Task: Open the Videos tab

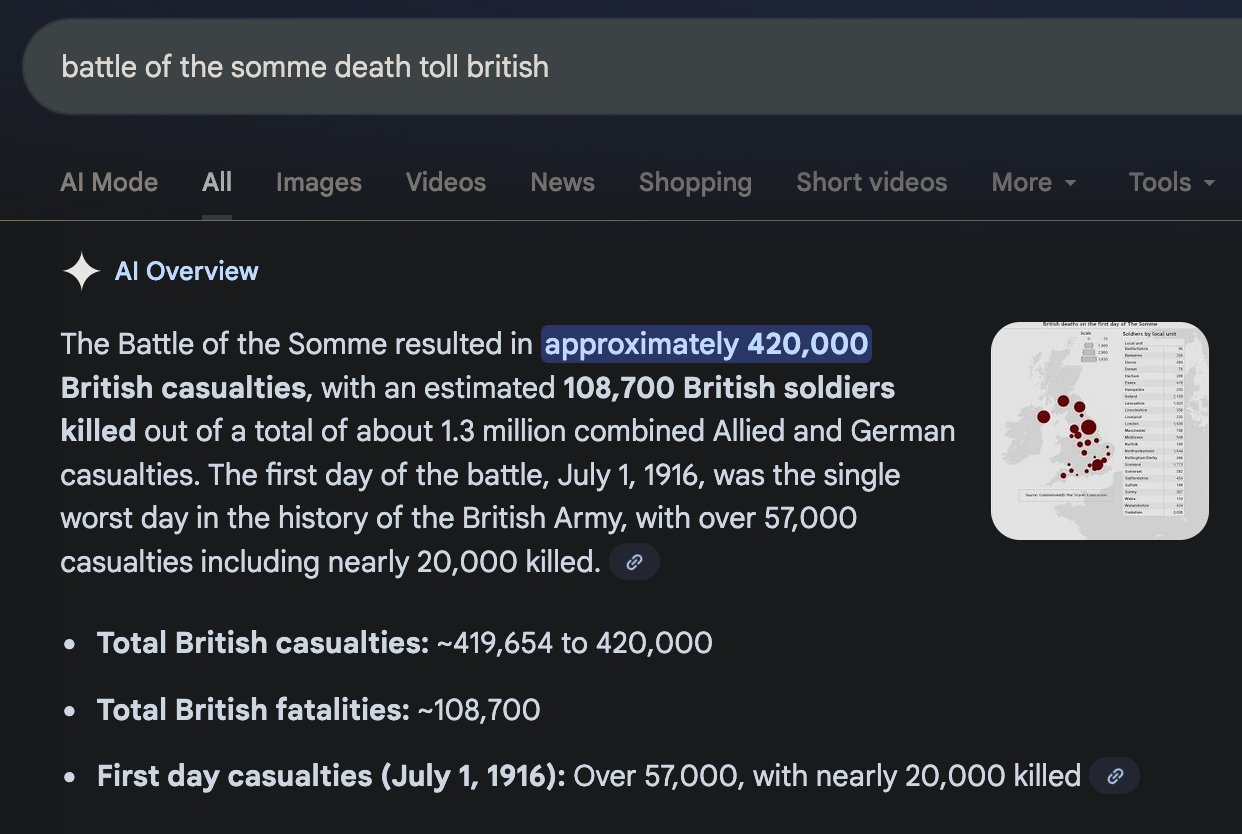Action: (446, 182)
